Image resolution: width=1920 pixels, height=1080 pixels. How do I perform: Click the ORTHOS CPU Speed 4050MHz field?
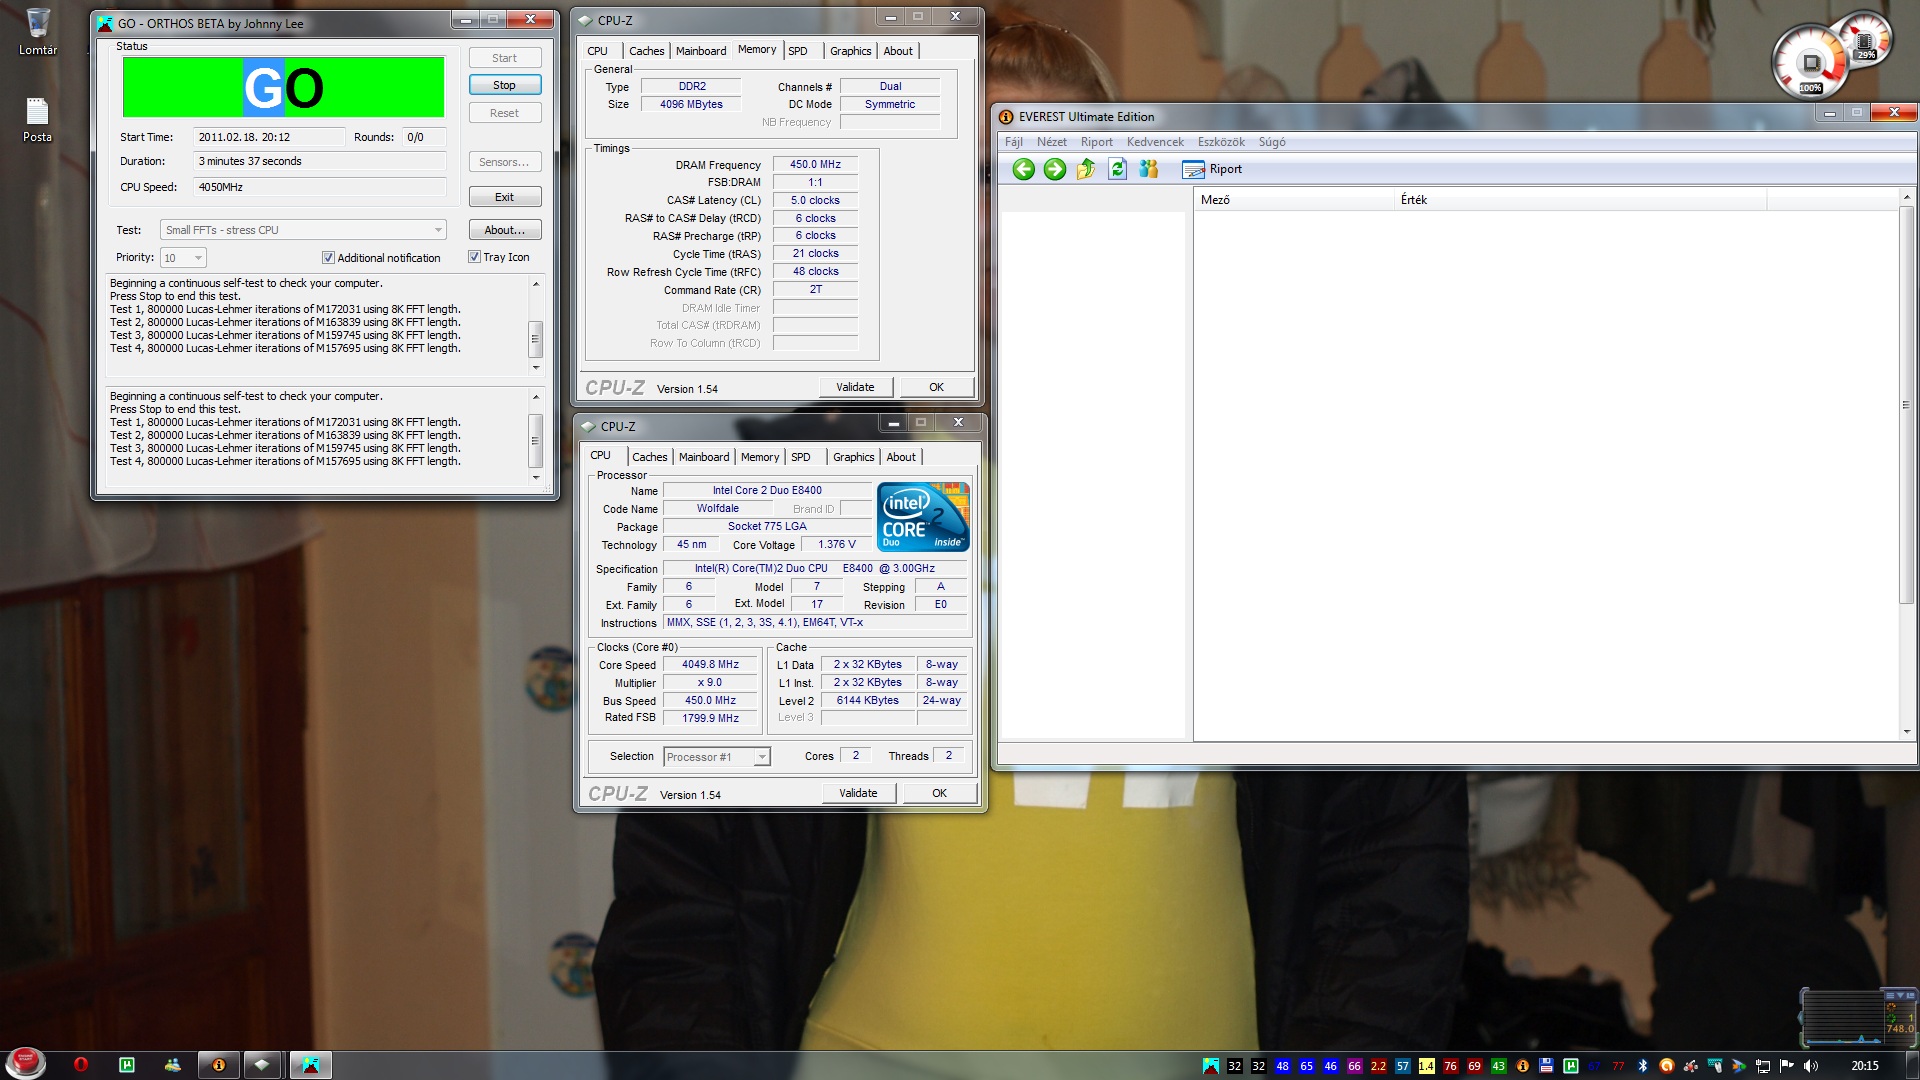click(319, 187)
